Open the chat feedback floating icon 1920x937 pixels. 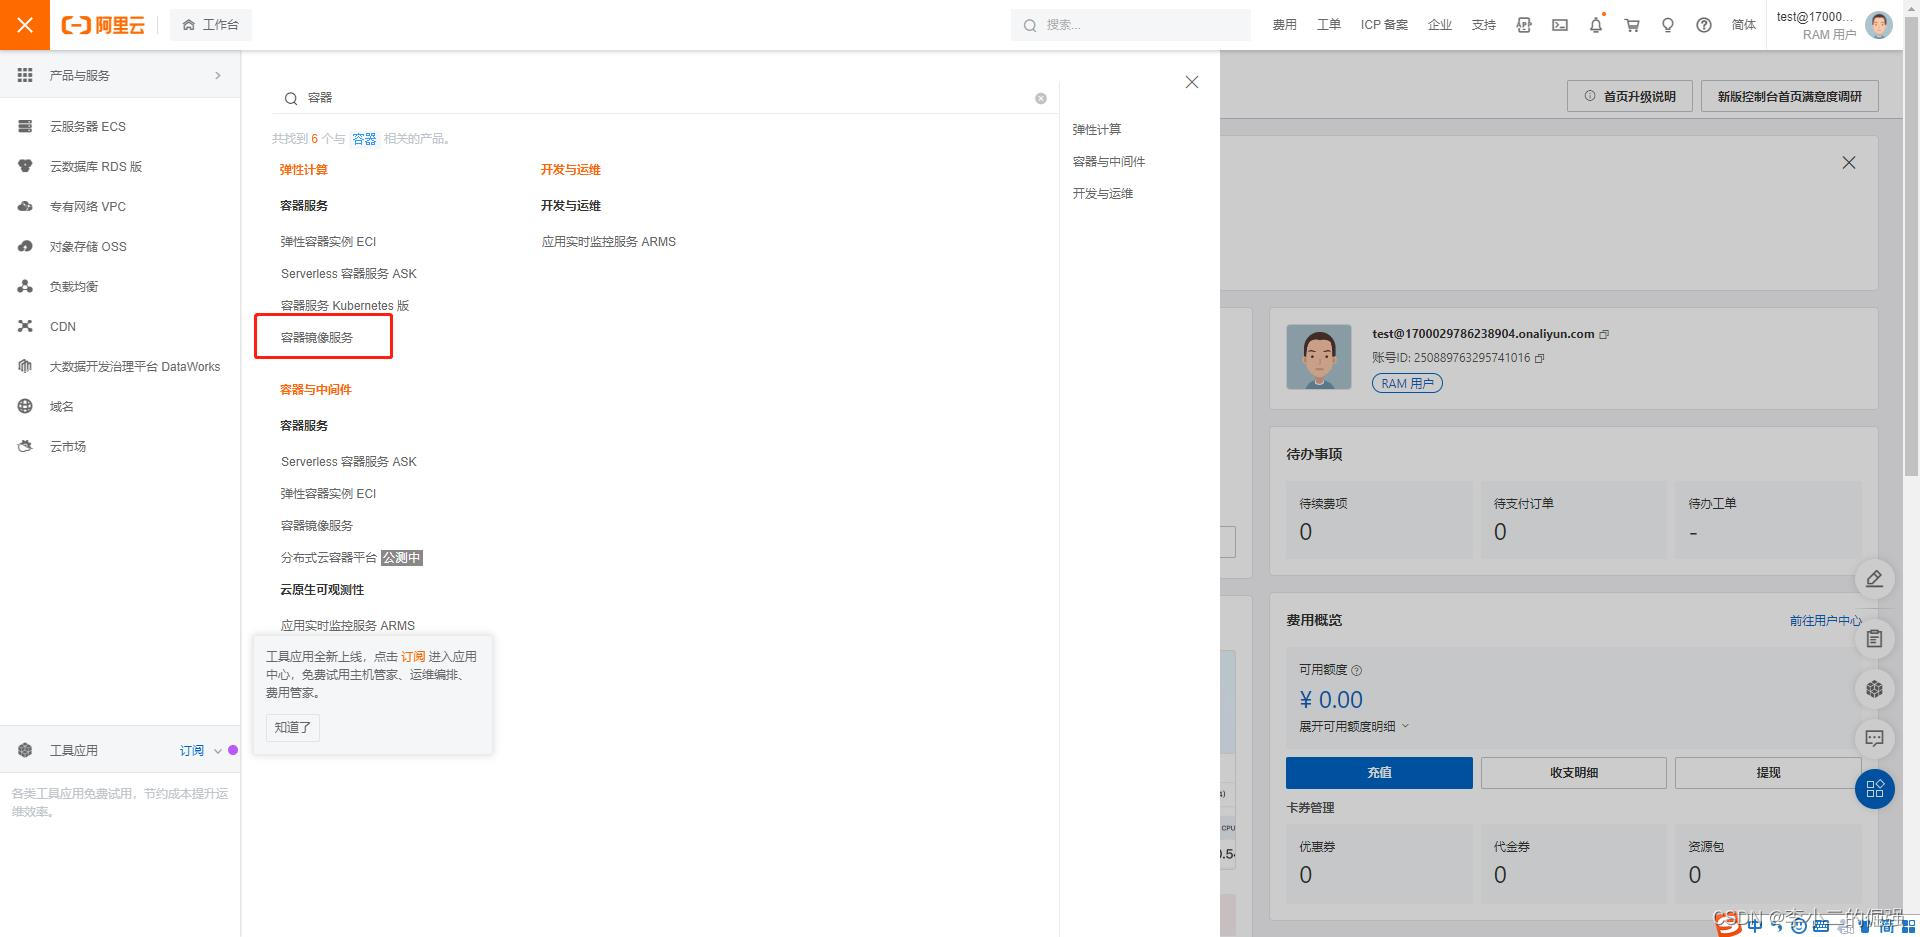(x=1875, y=738)
